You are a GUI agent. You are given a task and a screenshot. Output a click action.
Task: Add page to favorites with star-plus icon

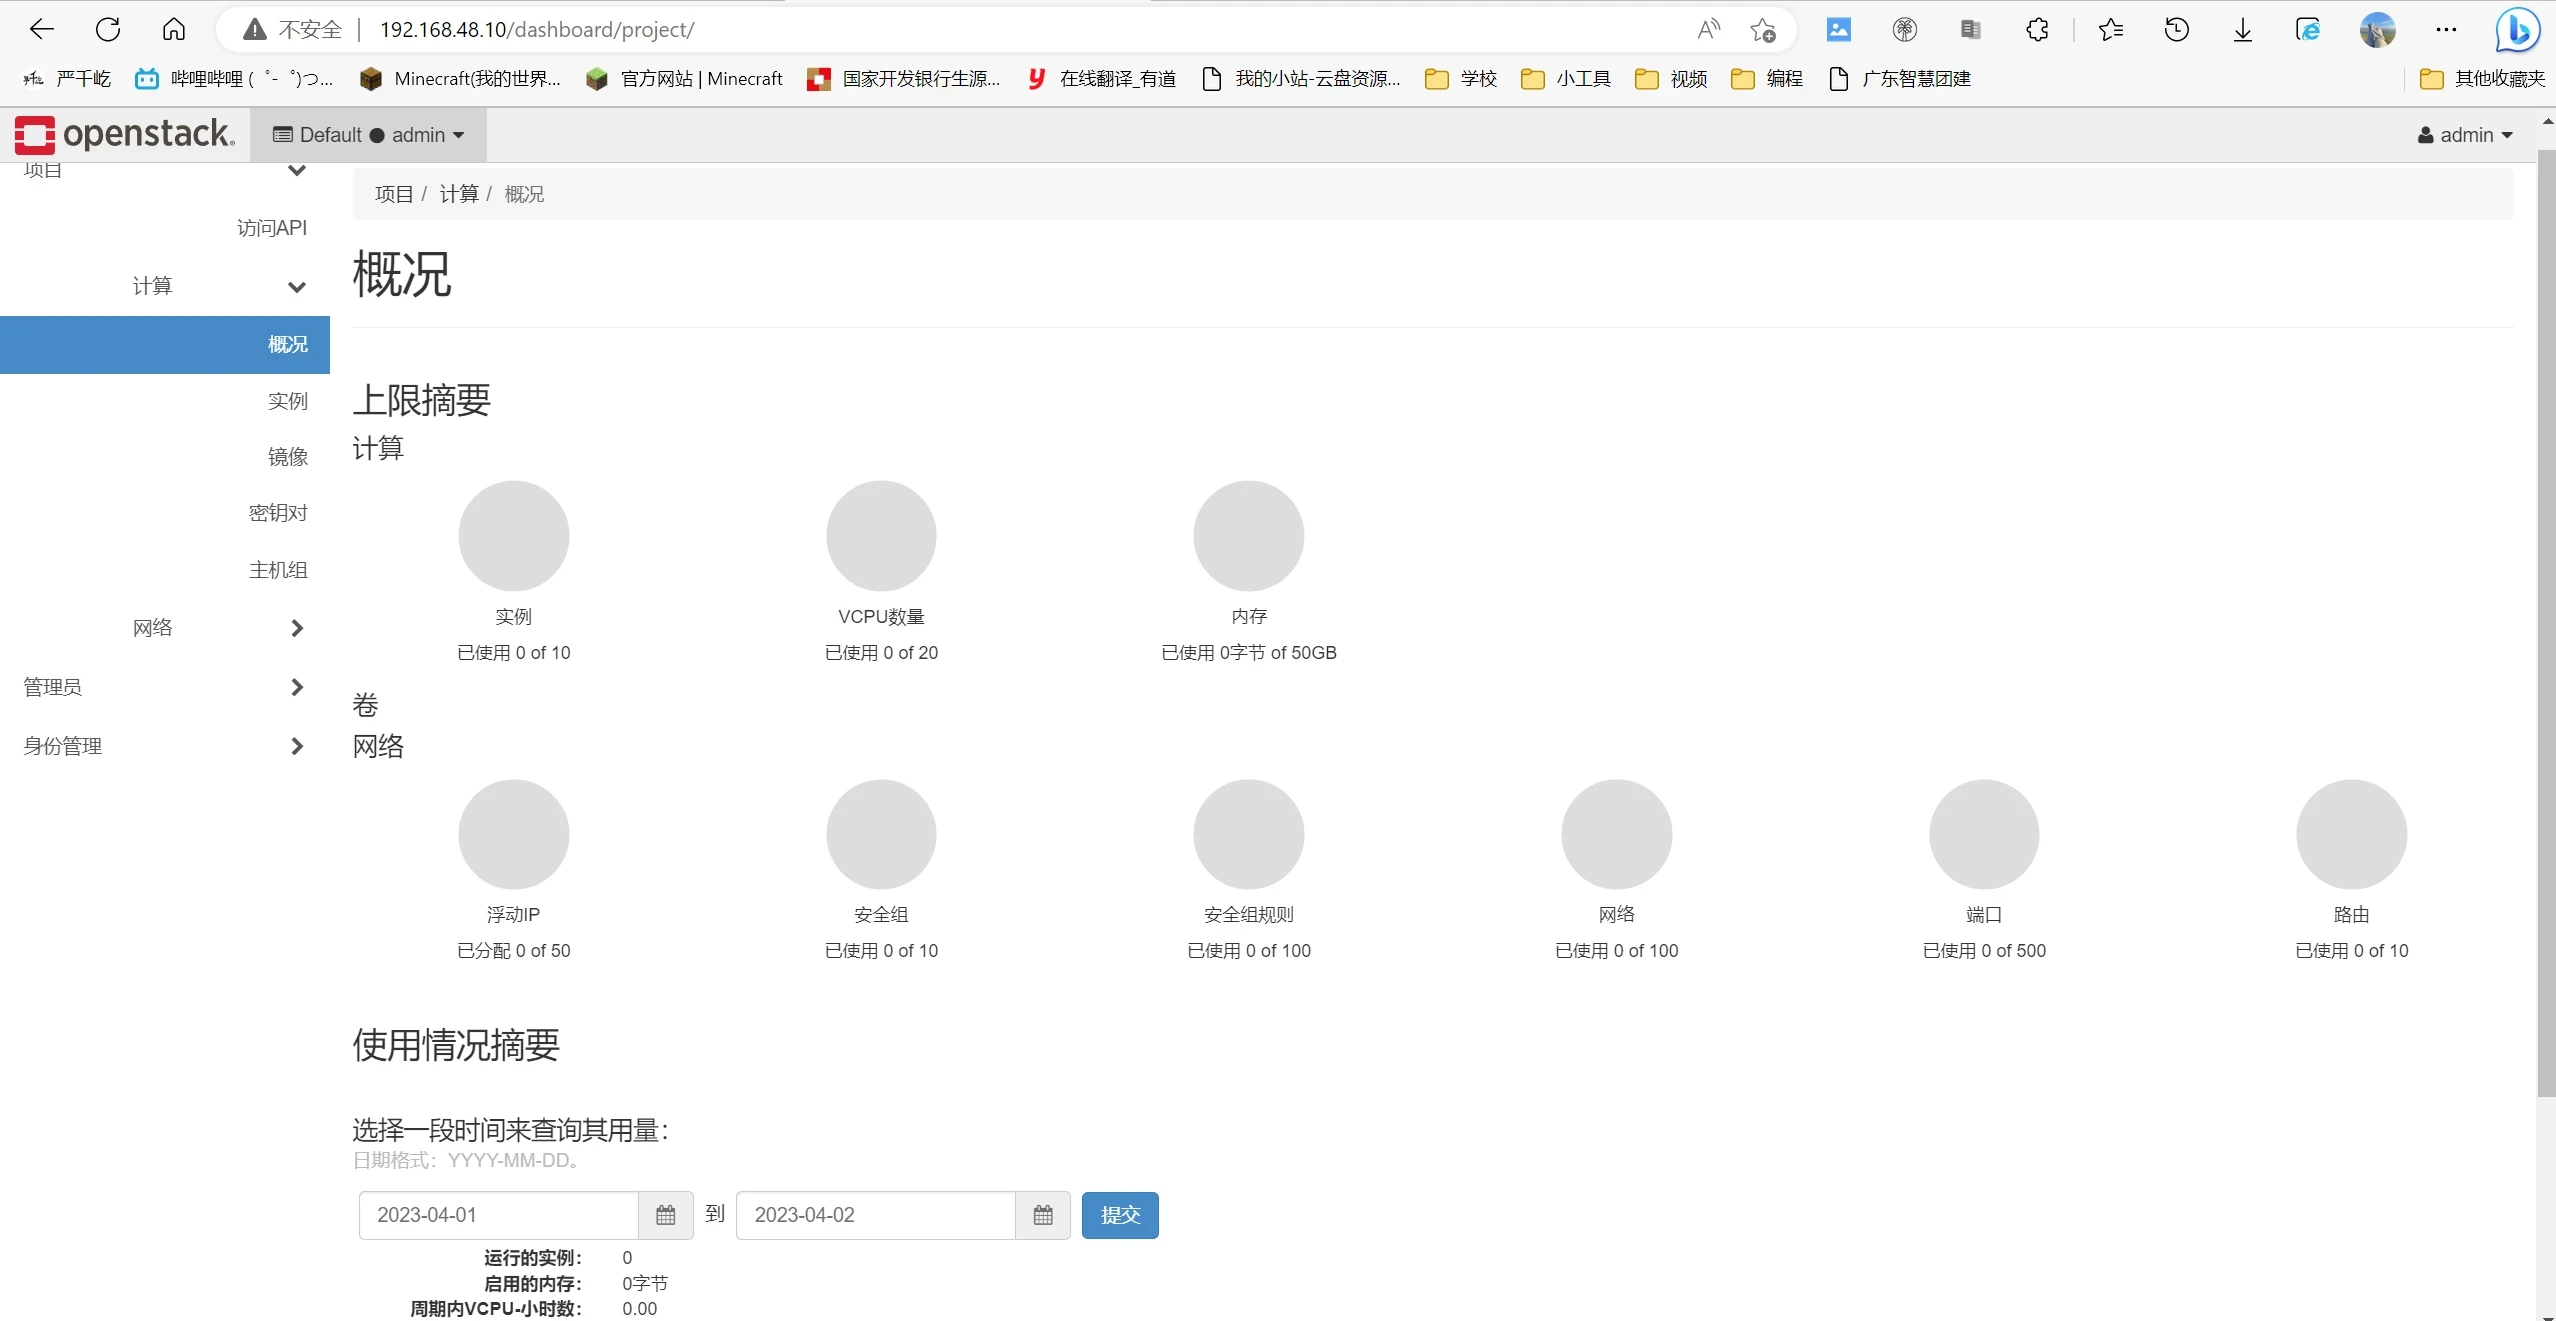click(x=1762, y=30)
